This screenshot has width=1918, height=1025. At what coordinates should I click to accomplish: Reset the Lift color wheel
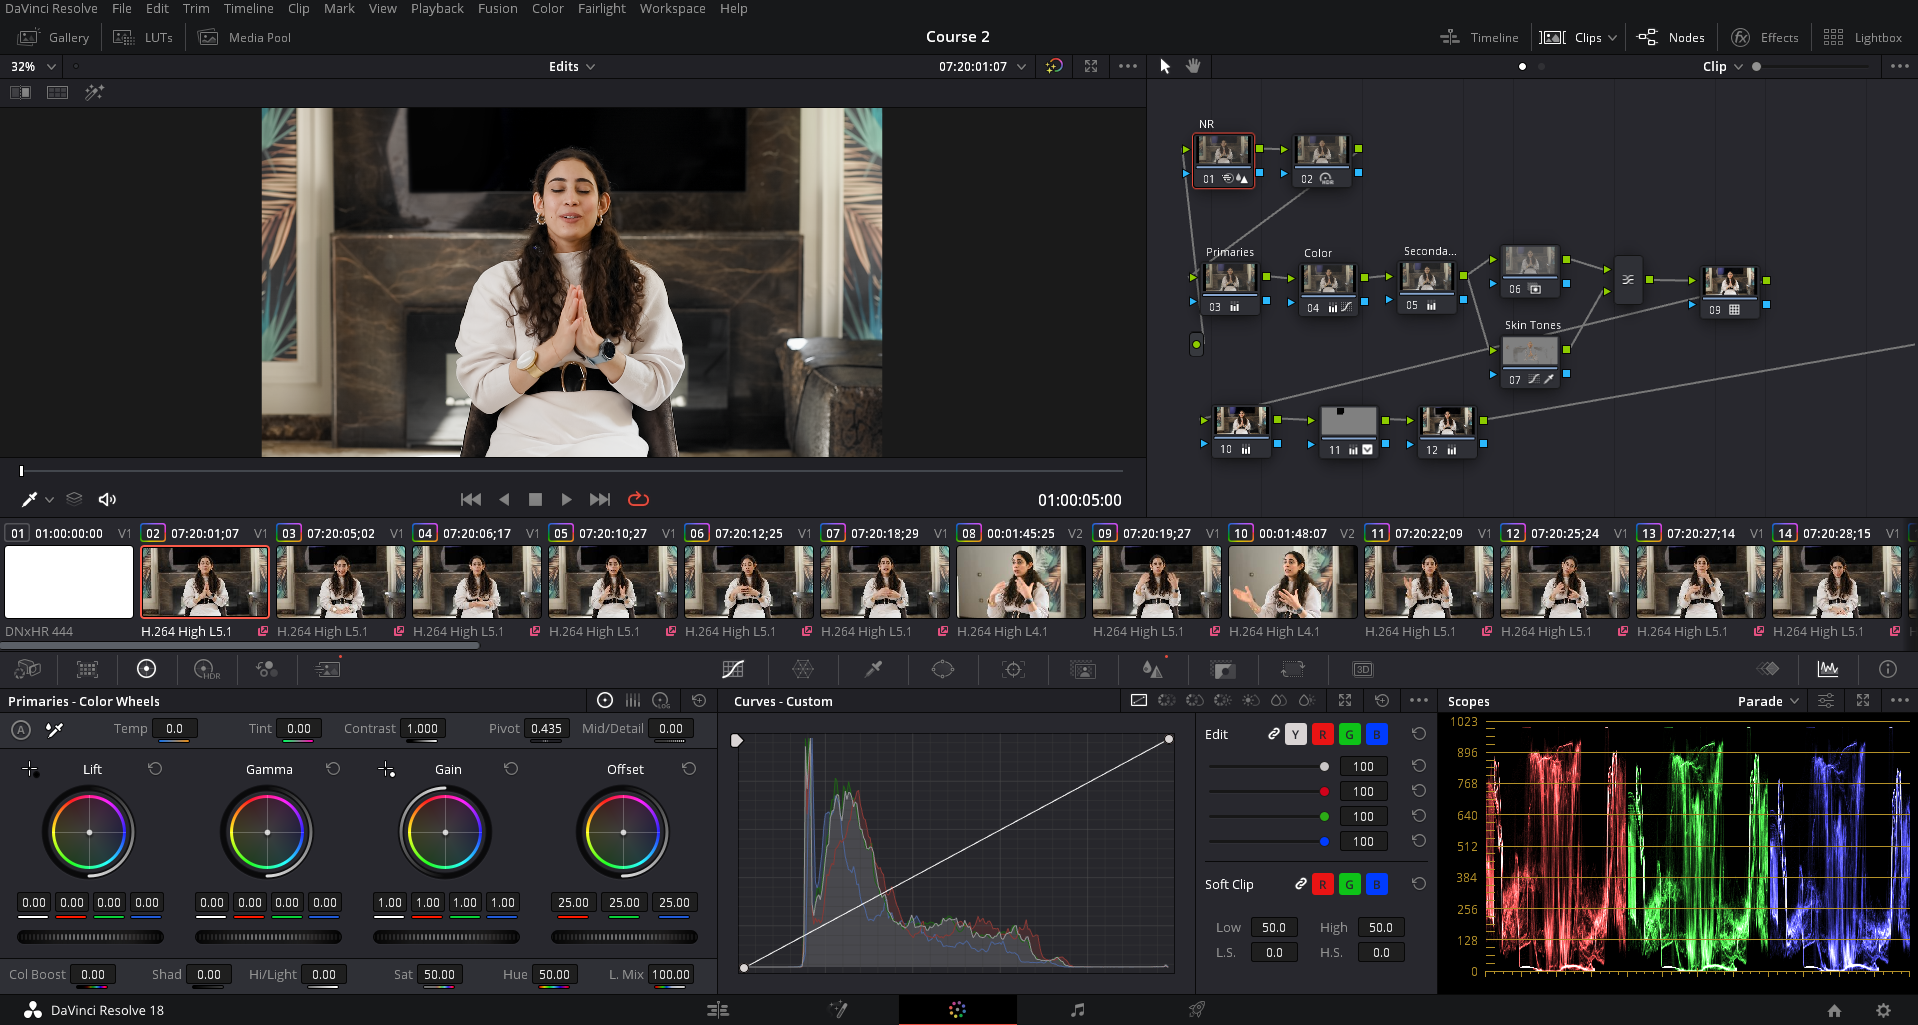click(155, 769)
